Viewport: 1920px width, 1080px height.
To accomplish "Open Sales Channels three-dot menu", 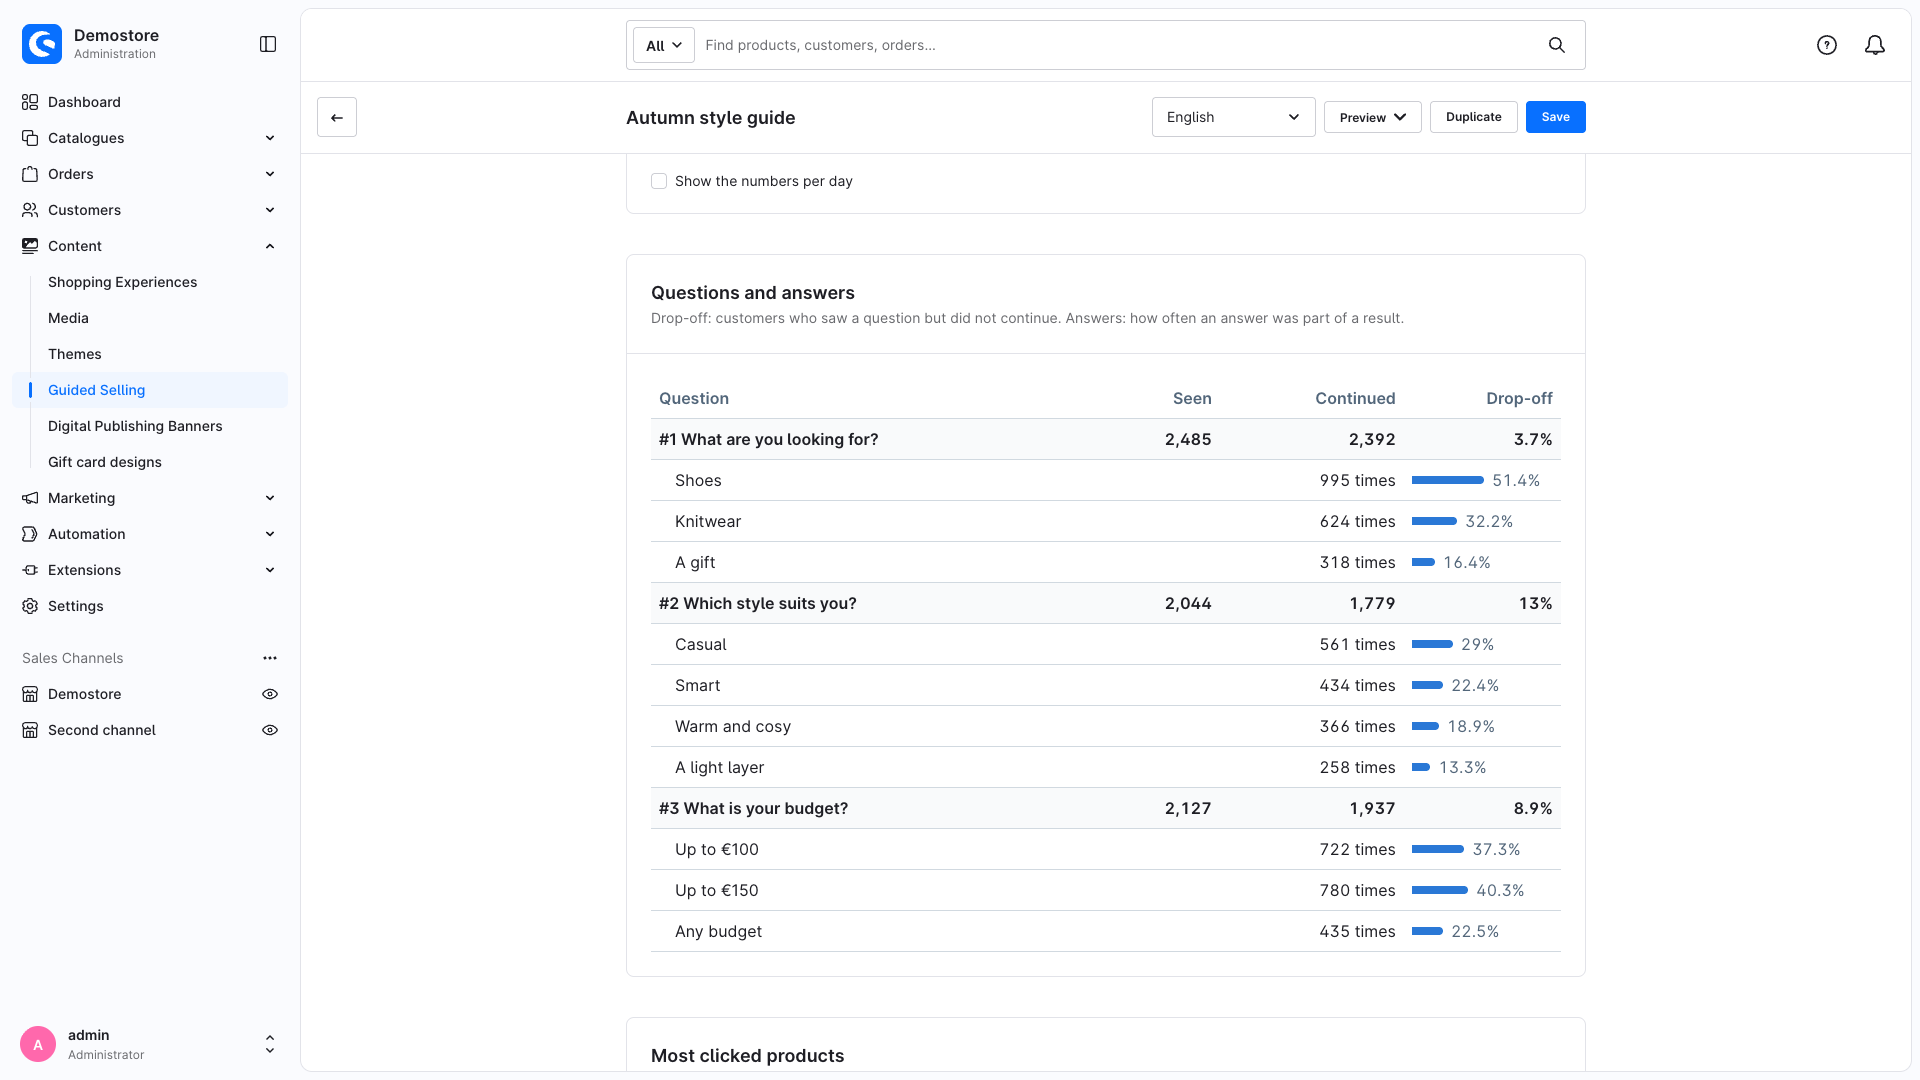I will click(270, 658).
